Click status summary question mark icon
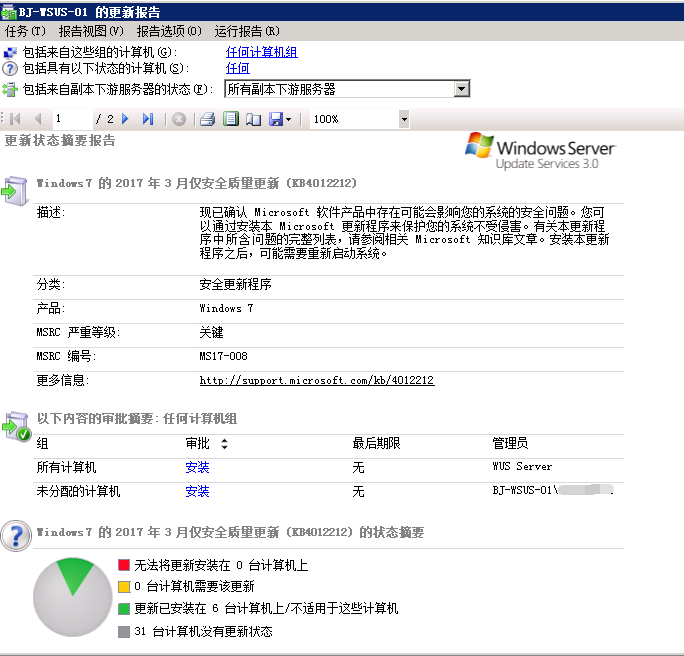The image size is (684, 656). [x=16, y=536]
